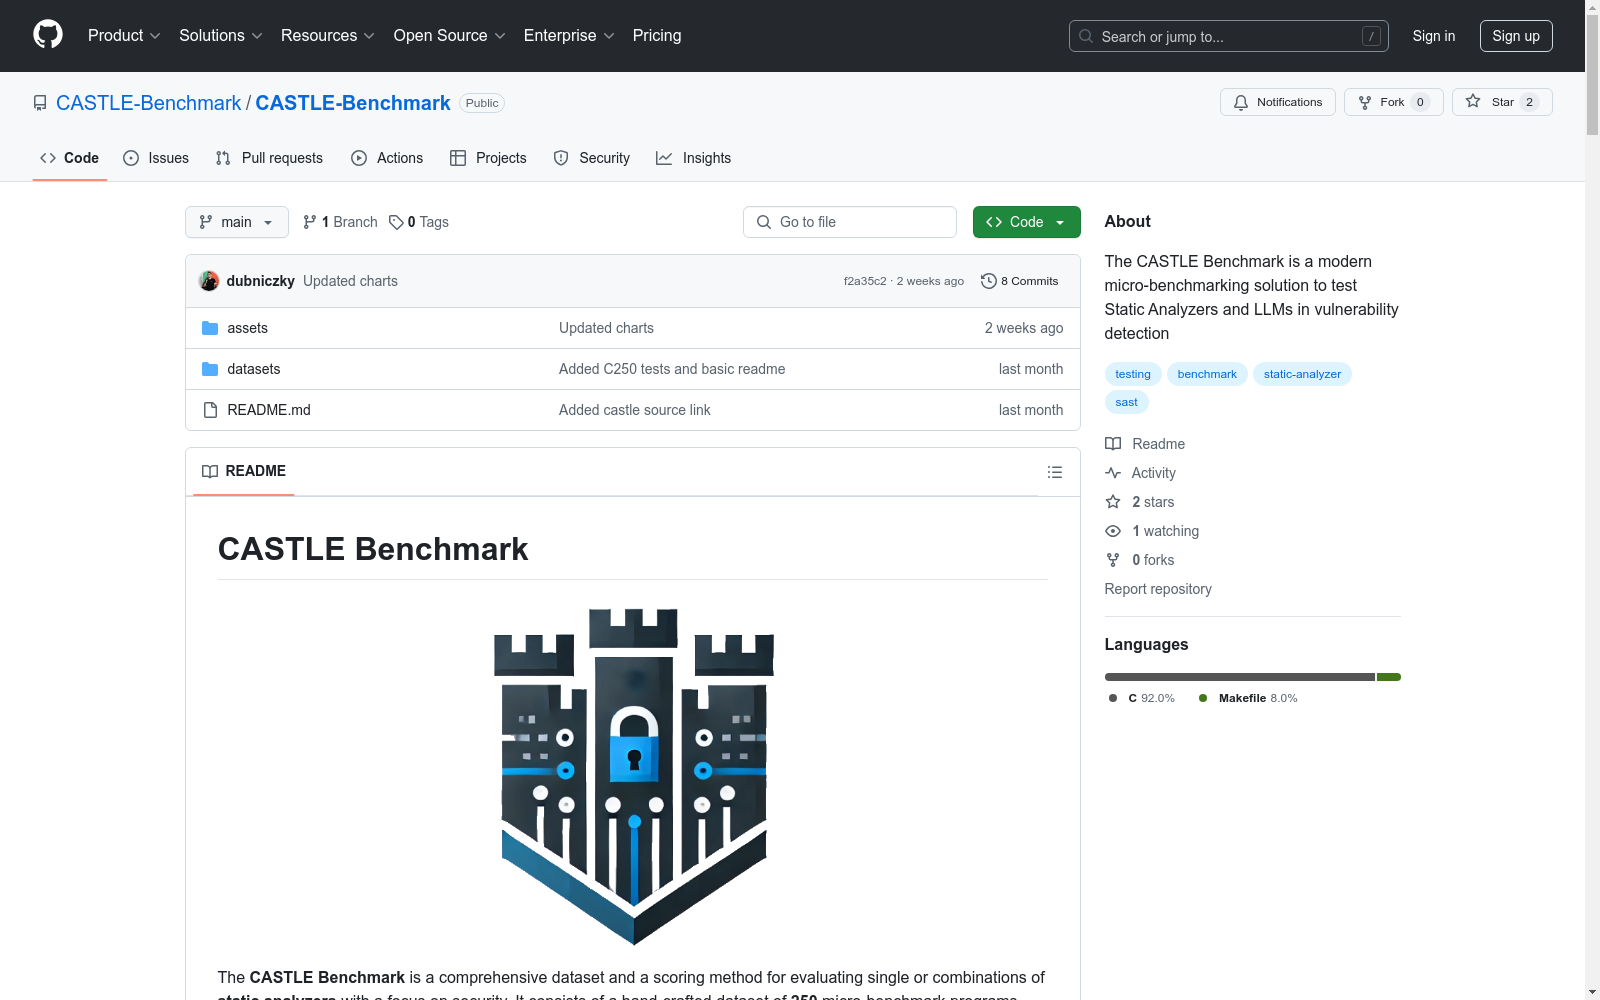Click the book icon in README tab
Screen dimensions: 1600x1000
[x=210, y=471]
